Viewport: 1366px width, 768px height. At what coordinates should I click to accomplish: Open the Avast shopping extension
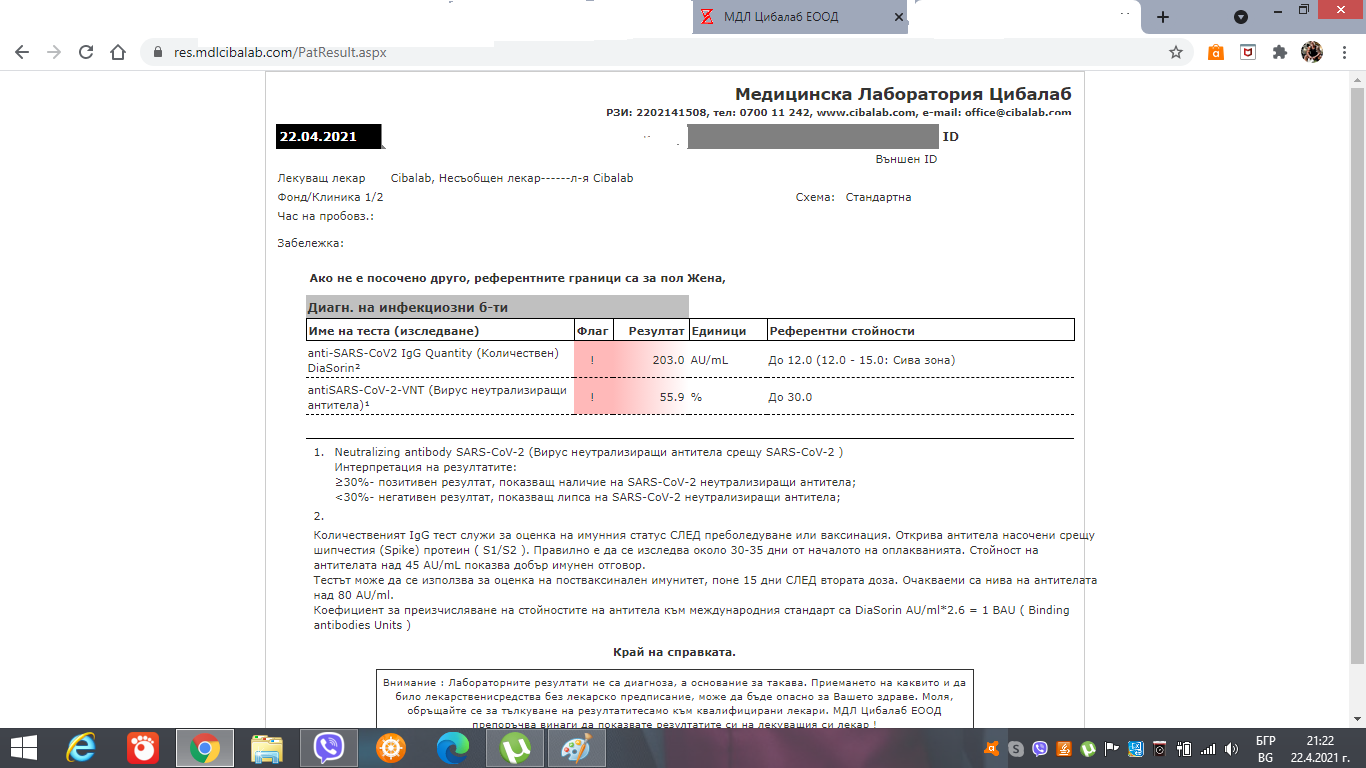[x=1216, y=53]
